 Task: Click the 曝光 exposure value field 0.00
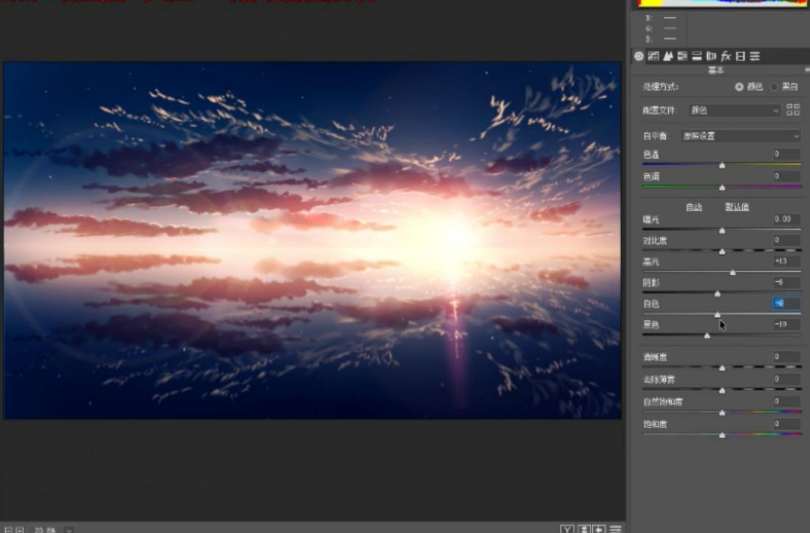pos(786,219)
